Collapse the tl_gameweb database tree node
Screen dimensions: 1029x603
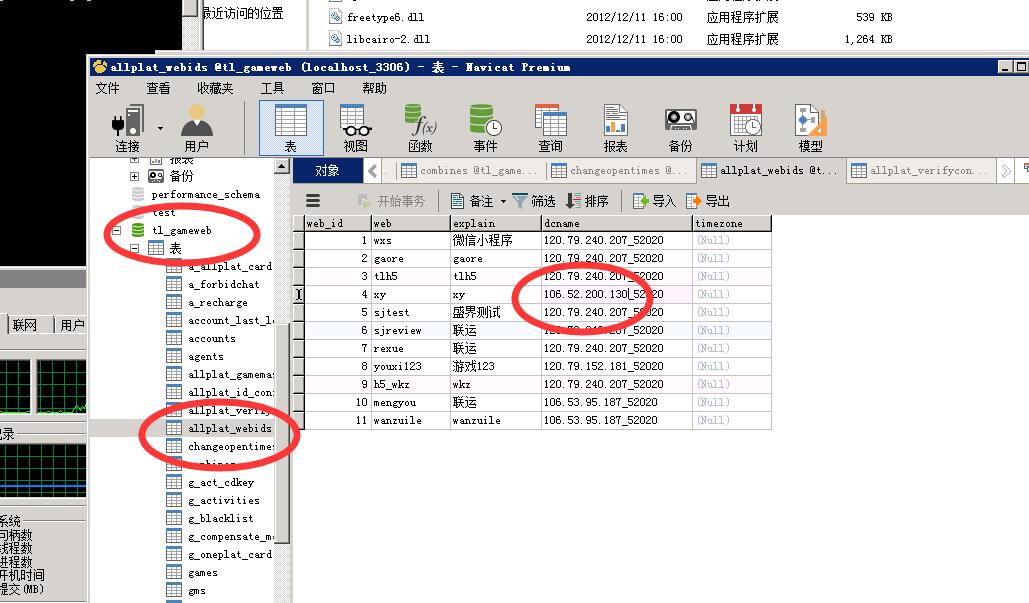(x=117, y=231)
